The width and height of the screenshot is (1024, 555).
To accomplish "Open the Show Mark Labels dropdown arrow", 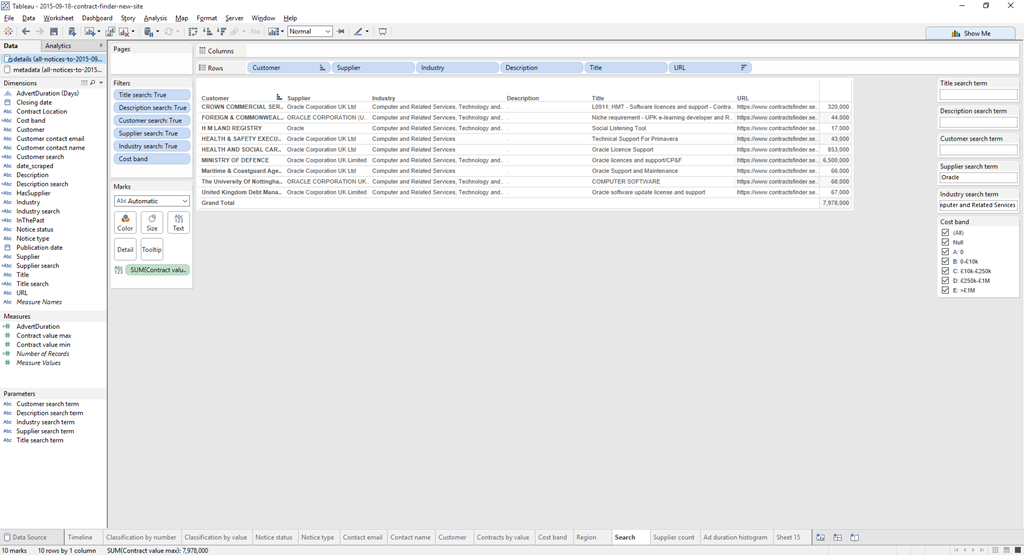I will [x=282, y=31].
